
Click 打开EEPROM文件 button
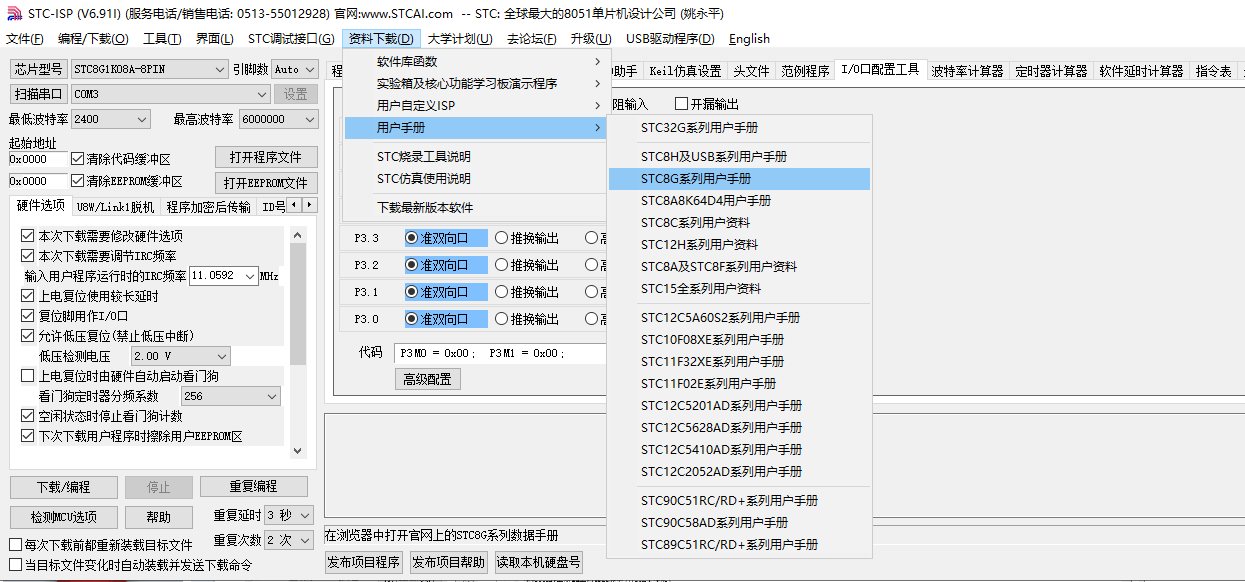266,183
